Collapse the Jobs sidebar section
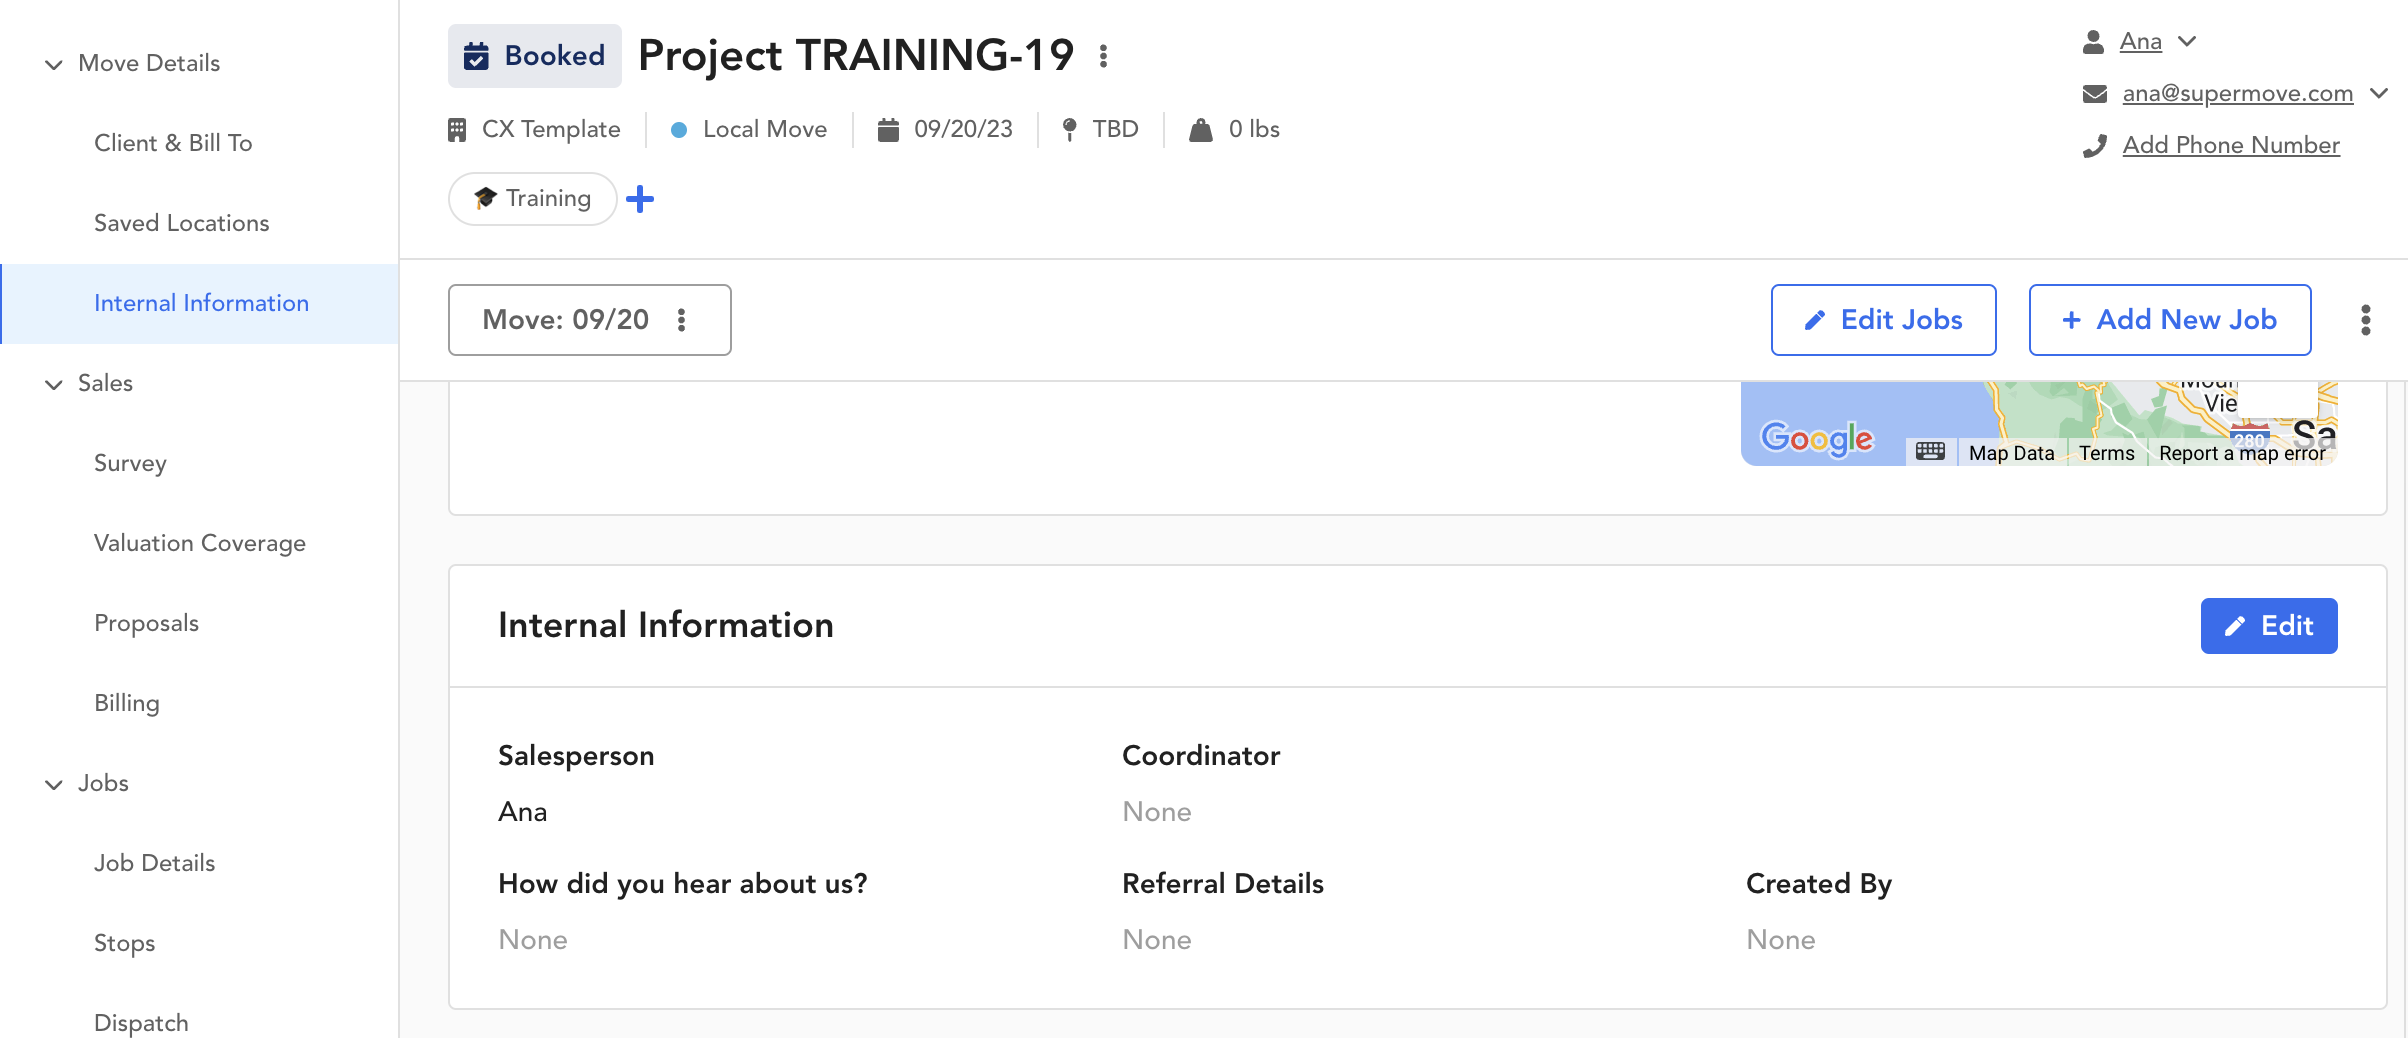2408x1038 pixels. pos(54,784)
